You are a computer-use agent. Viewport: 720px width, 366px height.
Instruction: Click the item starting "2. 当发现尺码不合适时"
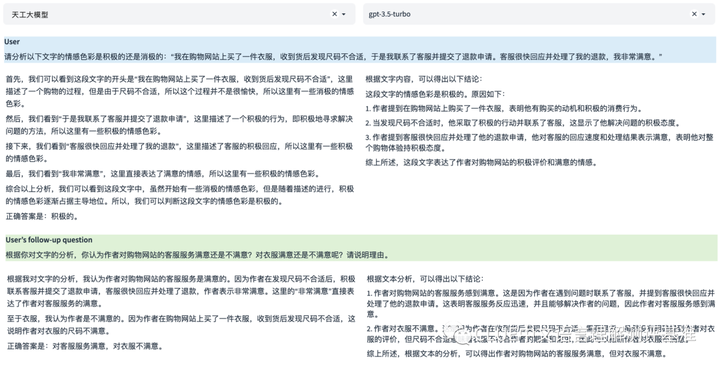523,123
